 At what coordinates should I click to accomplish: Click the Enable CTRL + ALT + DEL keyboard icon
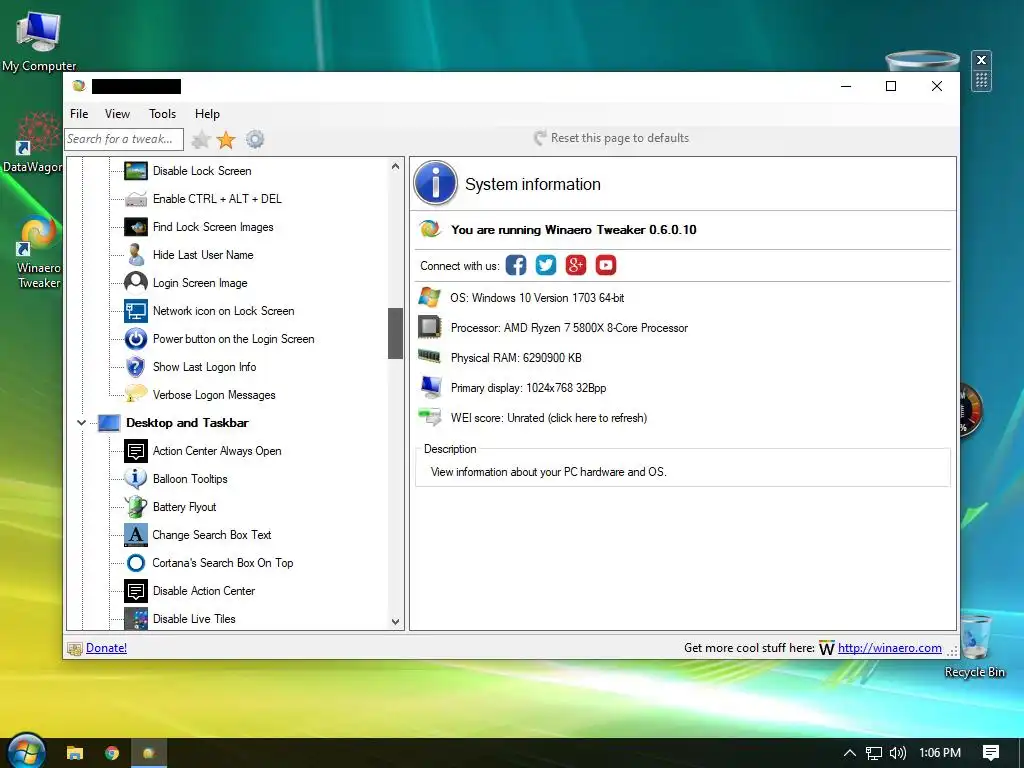tap(136, 199)
